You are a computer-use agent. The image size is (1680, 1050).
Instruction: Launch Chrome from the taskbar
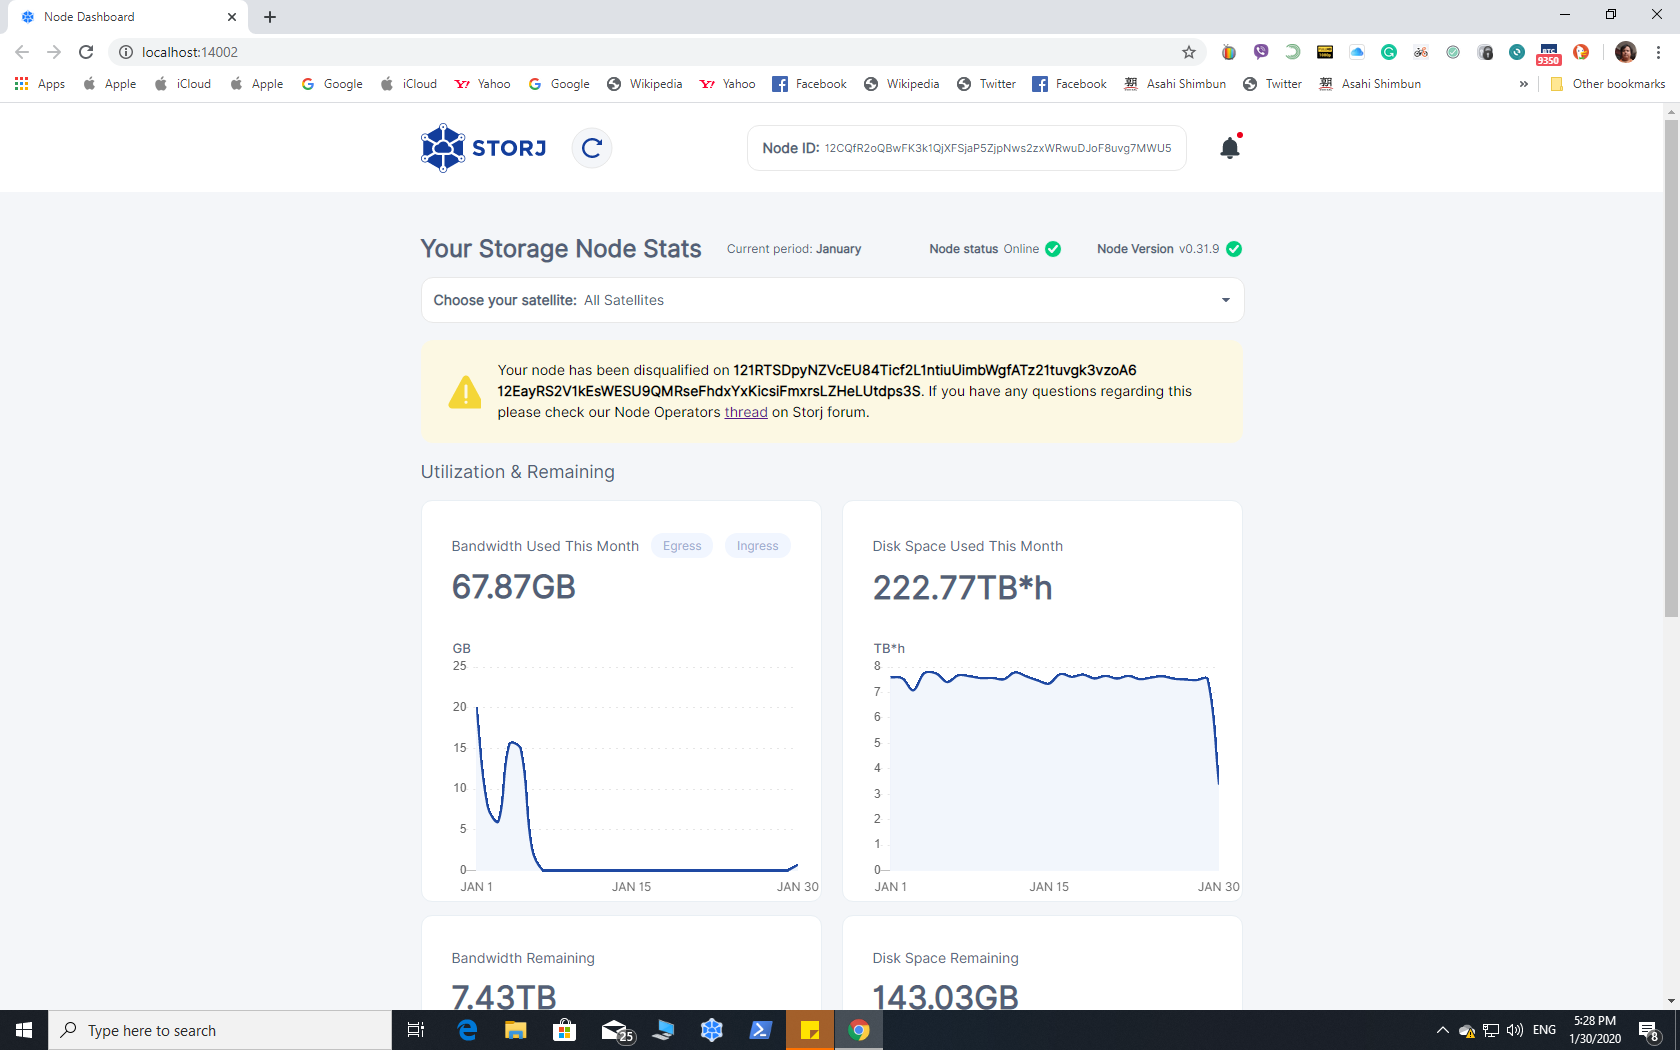coord(859,1030)
